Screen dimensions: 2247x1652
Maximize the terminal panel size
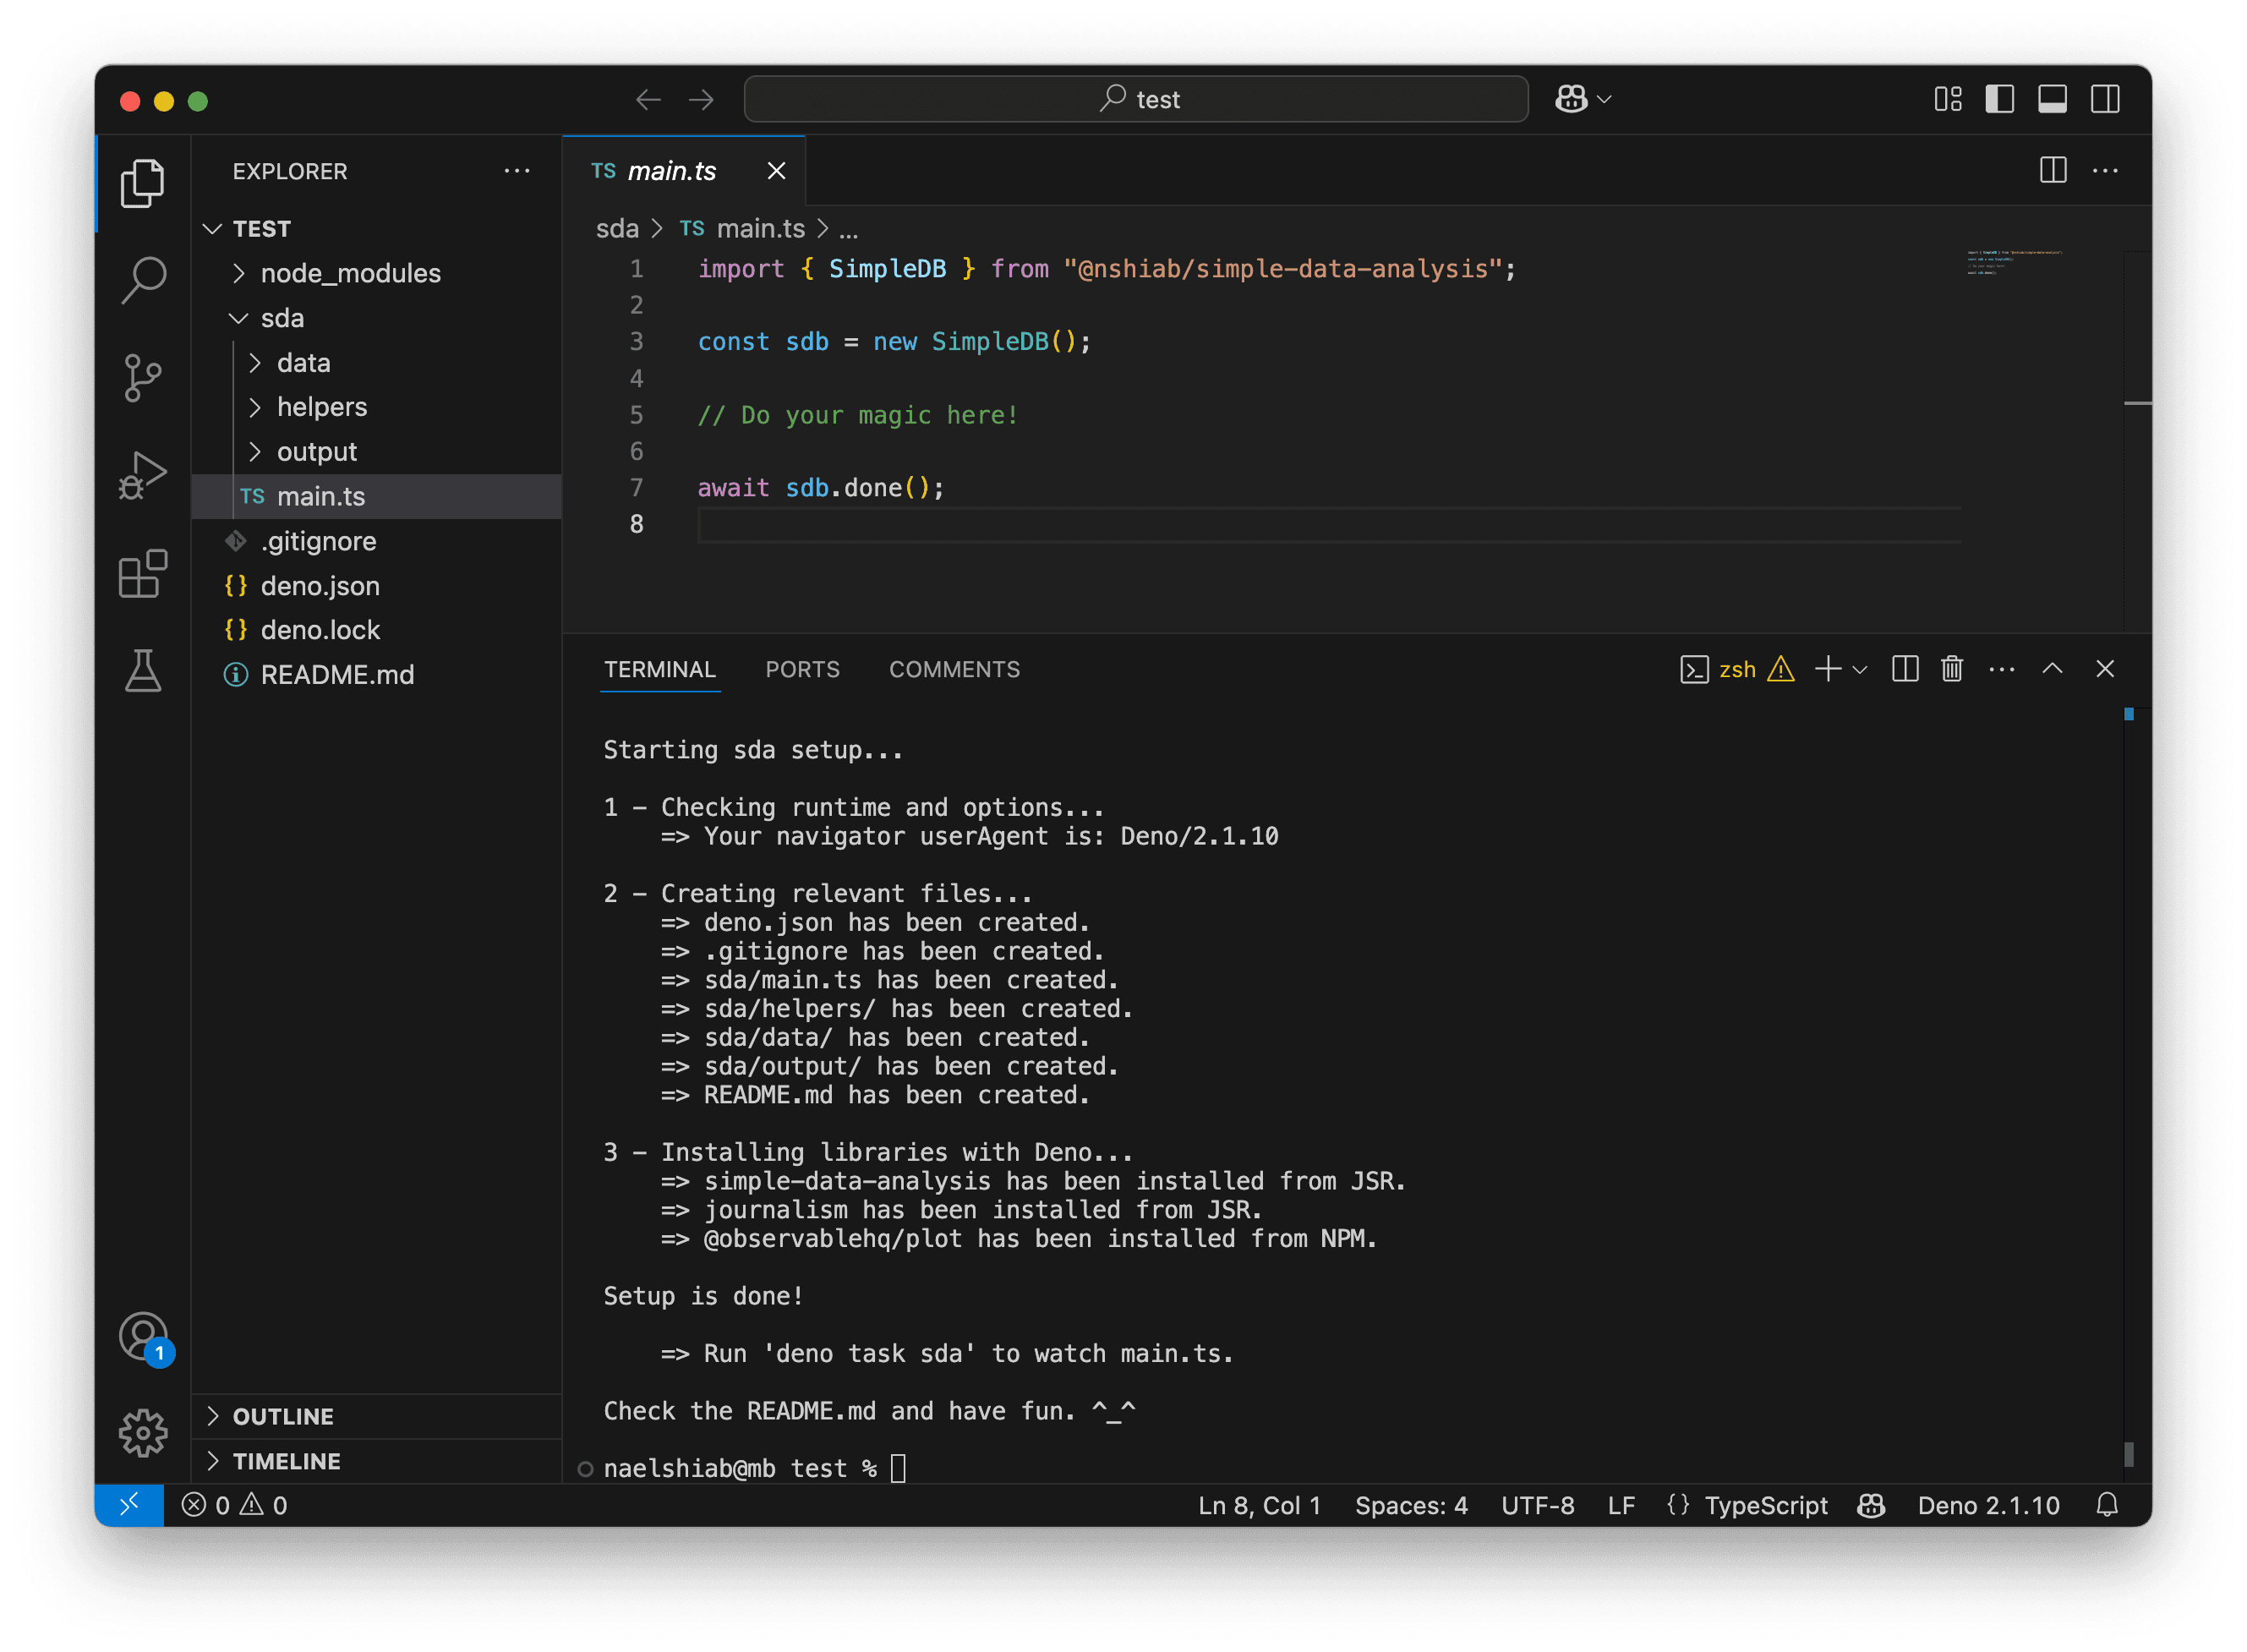[x=2053, y=669]
